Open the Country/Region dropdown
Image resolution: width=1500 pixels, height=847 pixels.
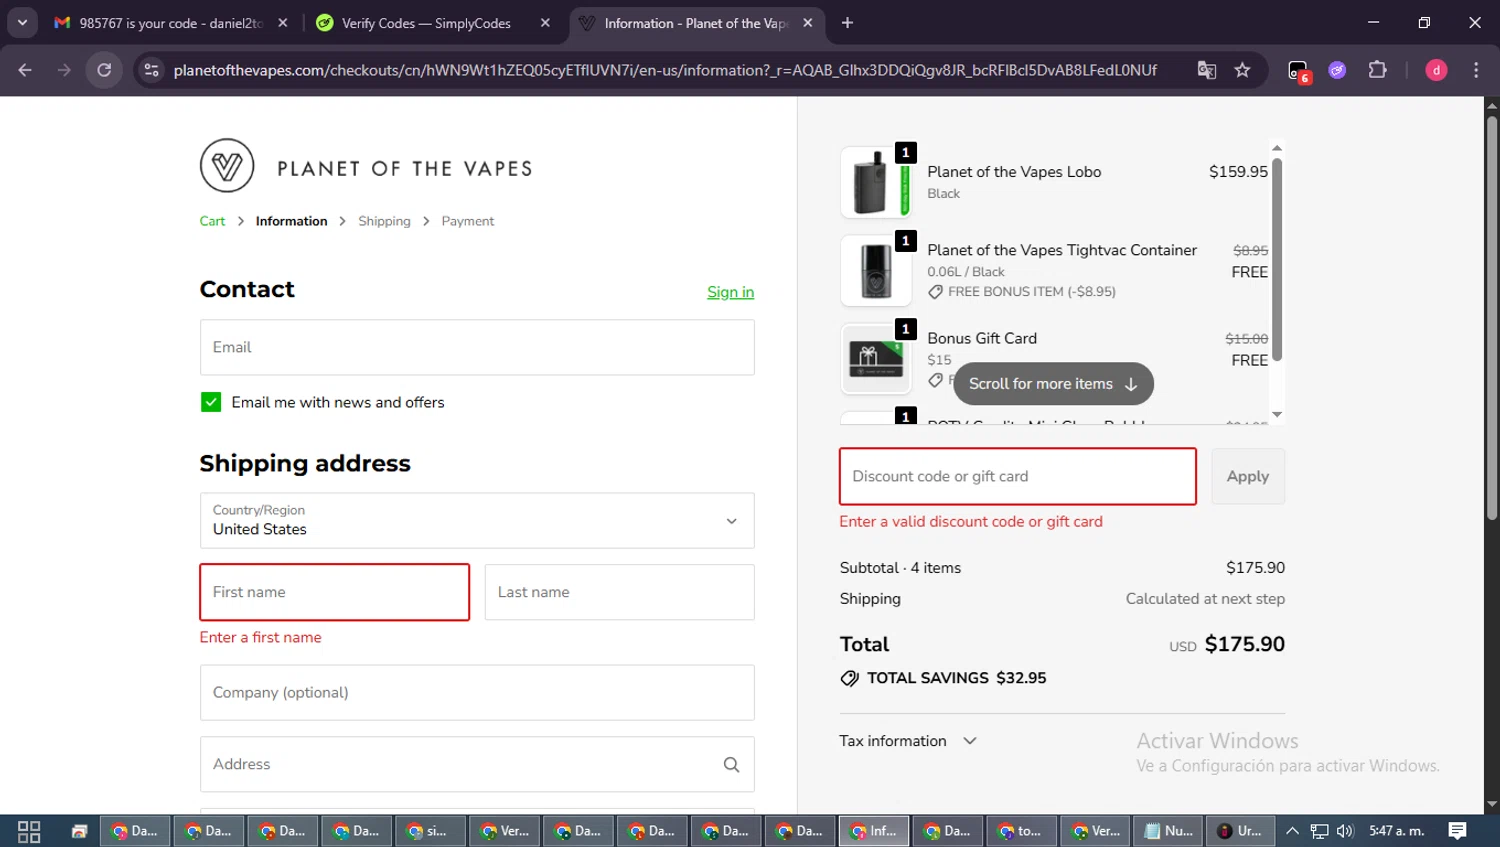(x=477, y=520)
